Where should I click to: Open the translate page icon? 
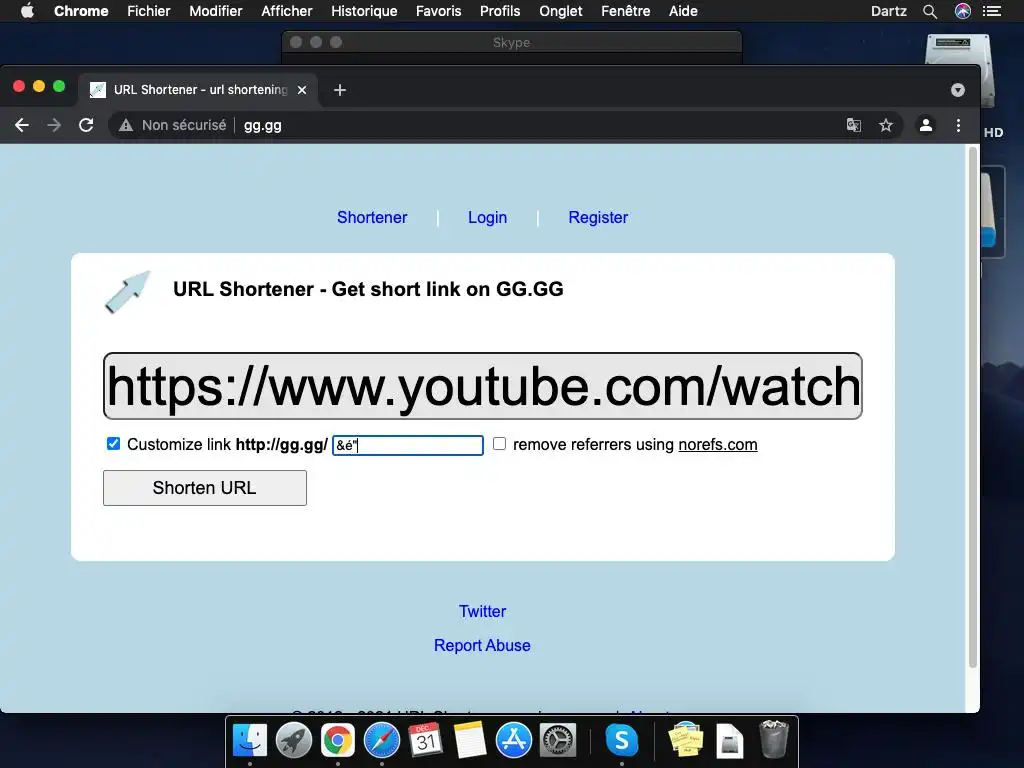[x=854, y=125]
